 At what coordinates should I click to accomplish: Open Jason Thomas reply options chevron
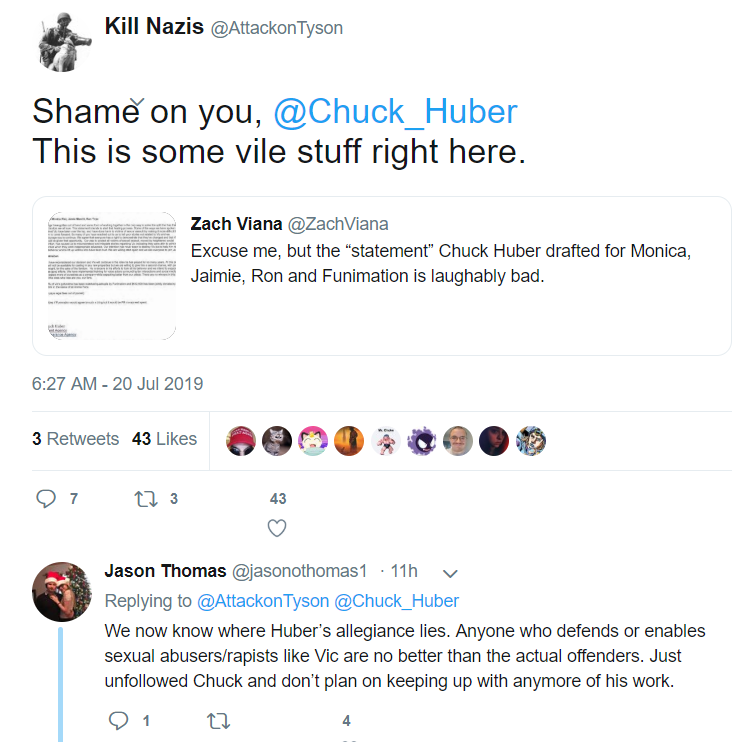pyautogui.click(x=450, y=574)
